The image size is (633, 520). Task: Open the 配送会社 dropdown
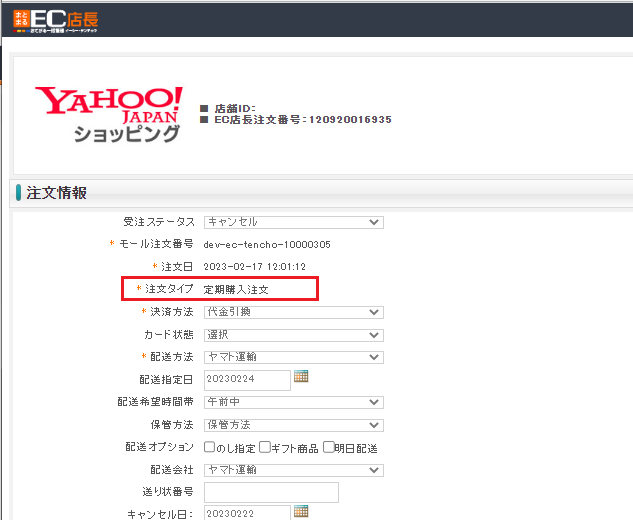click(293, 469)
